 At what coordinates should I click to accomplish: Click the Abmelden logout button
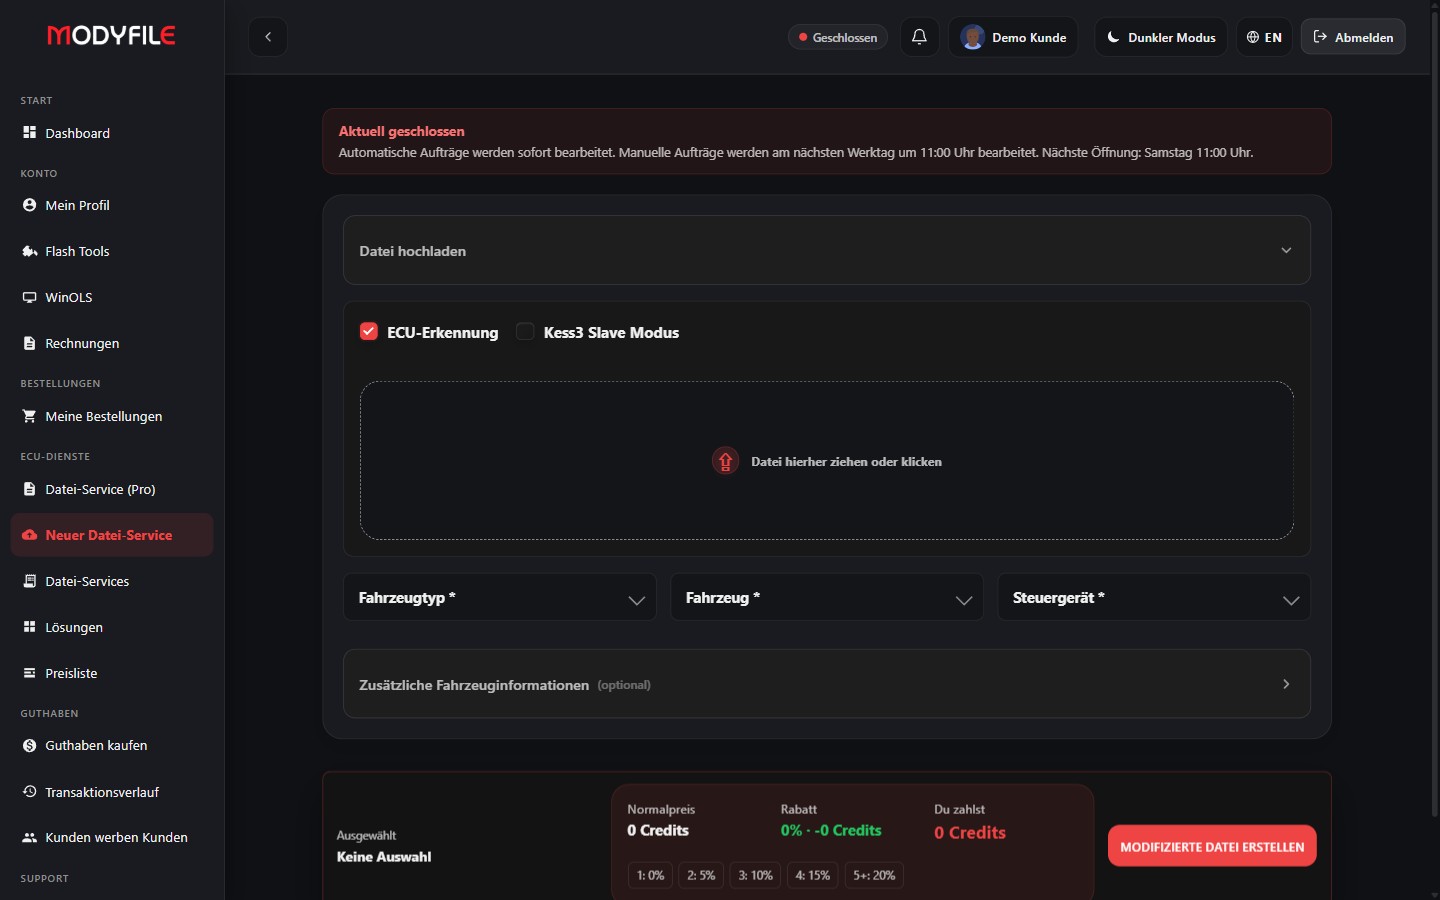pyautogui.click(x=1353, y=37)
